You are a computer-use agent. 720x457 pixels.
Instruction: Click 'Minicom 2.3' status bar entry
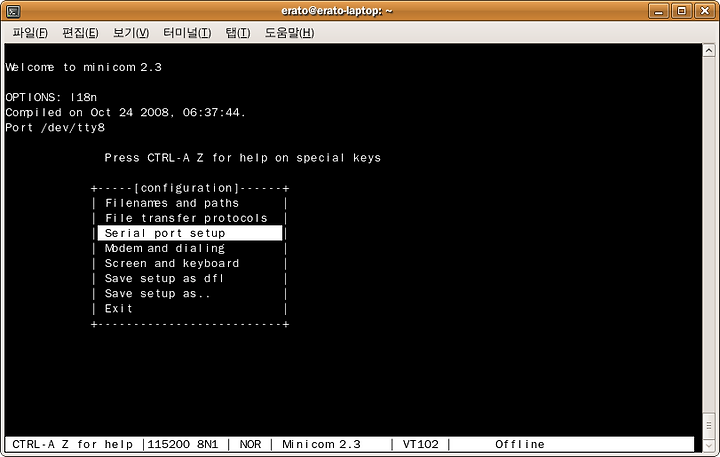pyautogui.click(x=321, y=445)
